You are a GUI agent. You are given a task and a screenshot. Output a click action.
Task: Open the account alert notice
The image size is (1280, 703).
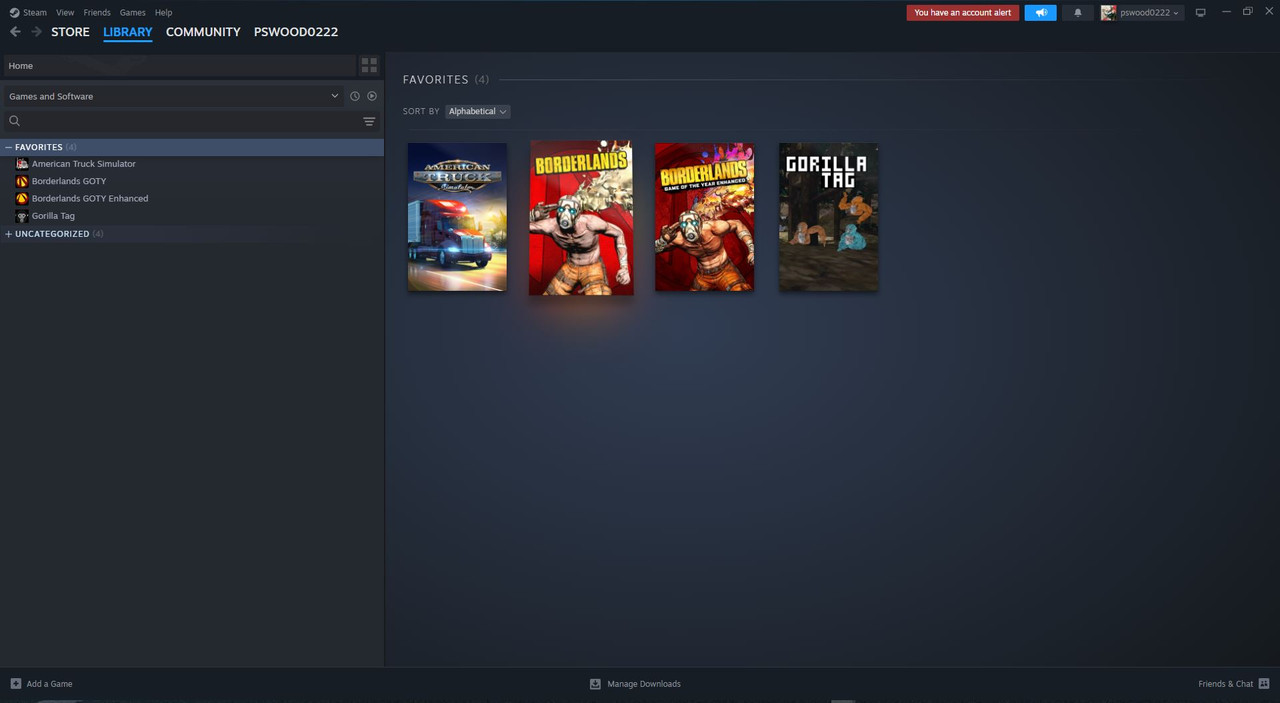[x=963, y=13]
